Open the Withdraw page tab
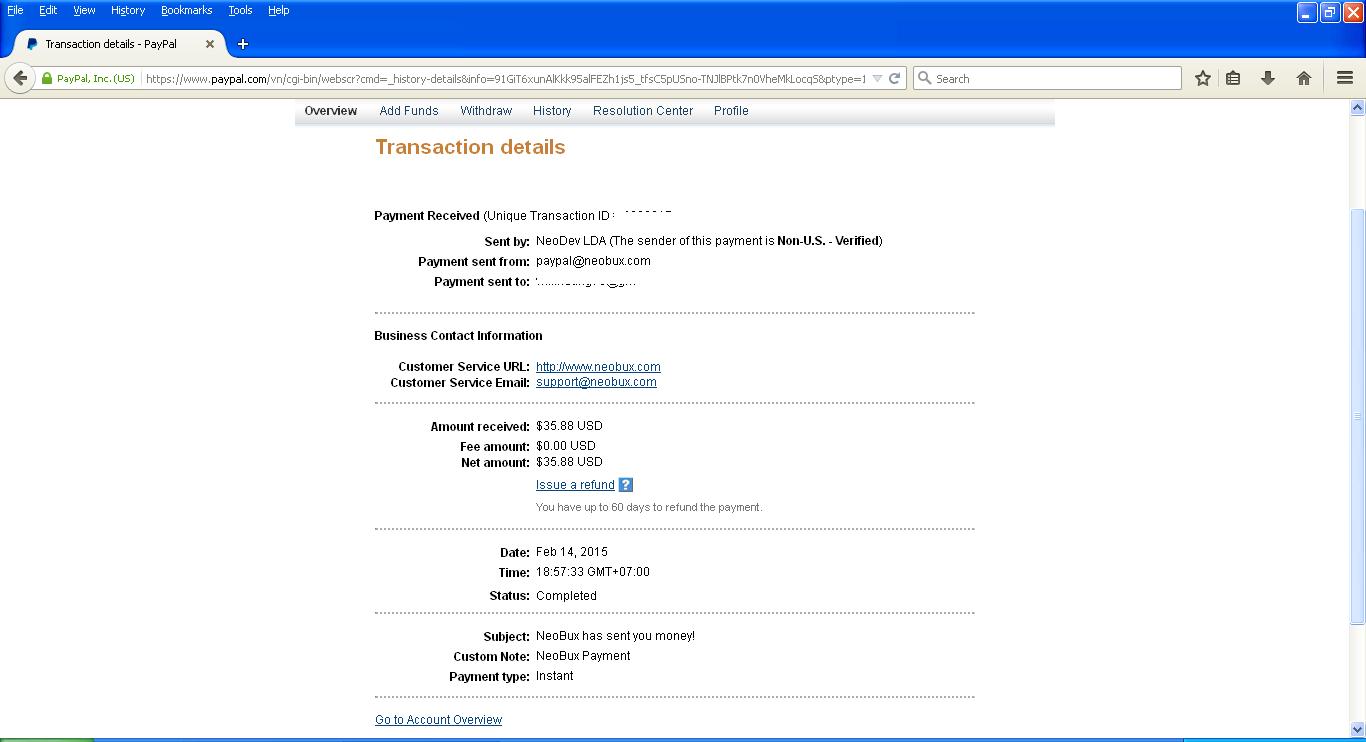The image size is (1366, 742). (486, 111)
